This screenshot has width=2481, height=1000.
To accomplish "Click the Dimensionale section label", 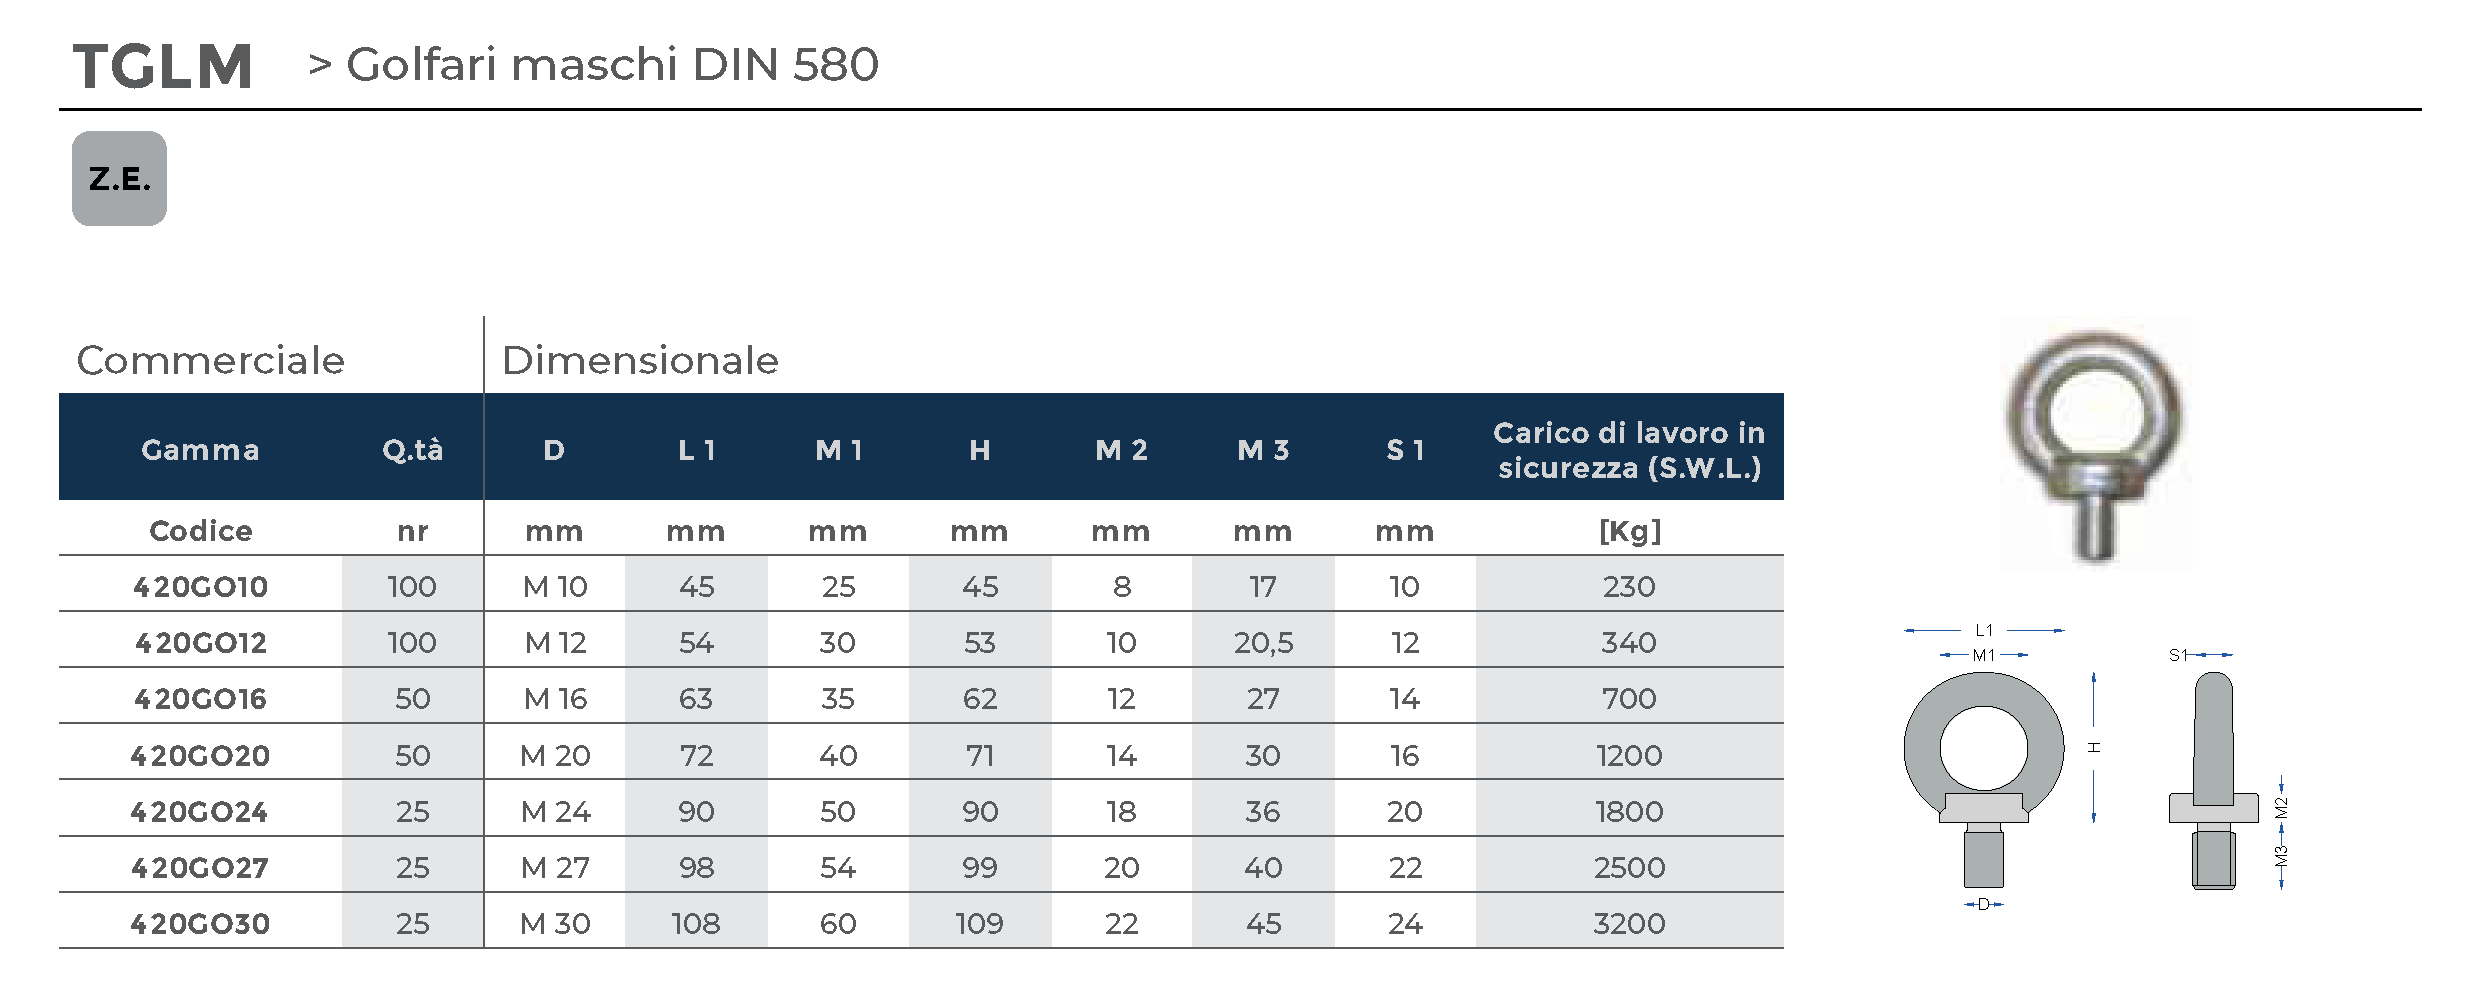I will 640,360.
